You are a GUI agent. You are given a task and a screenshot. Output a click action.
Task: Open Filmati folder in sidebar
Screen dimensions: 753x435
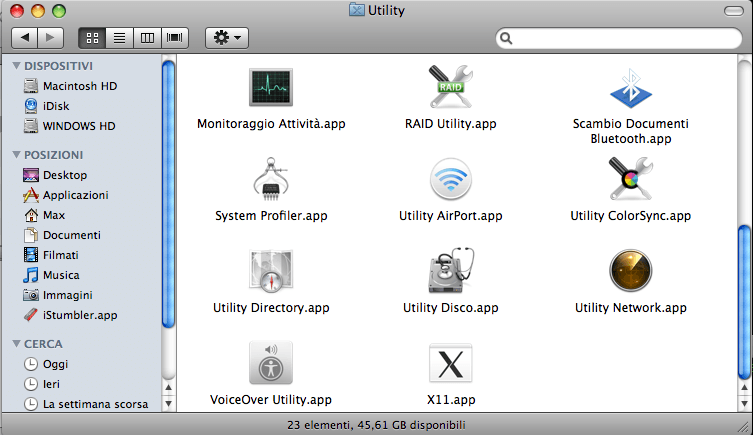[x=51, y=255]
